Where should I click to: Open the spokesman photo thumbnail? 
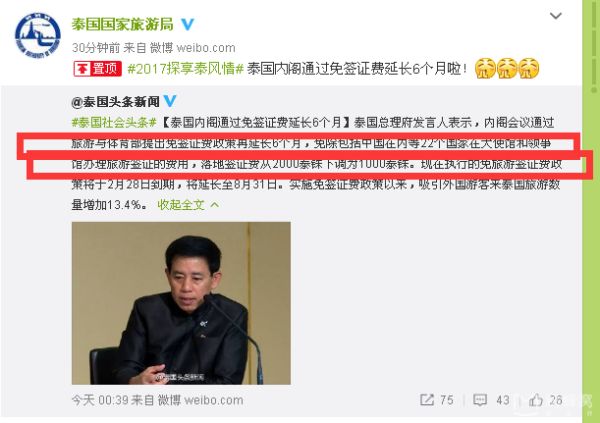click(x=181, y=303)
